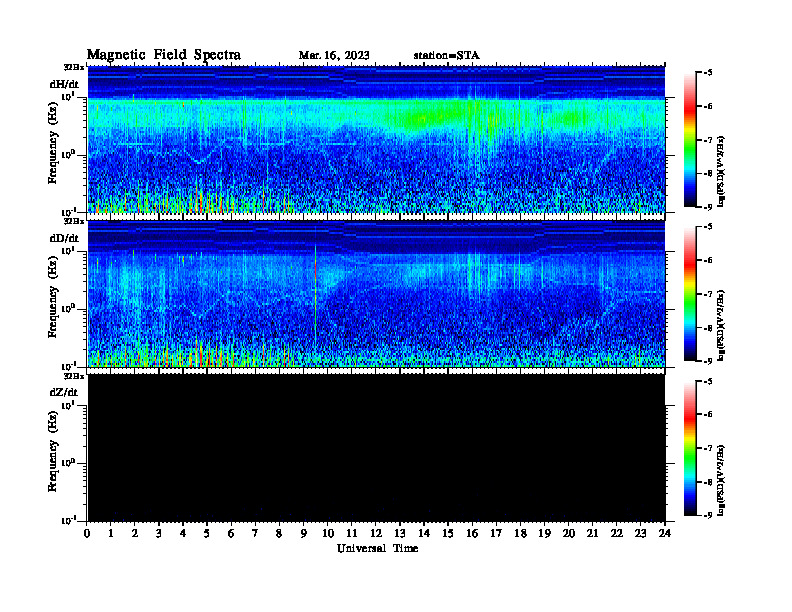The image size is (792, 612).
Task: Click hour tick label "22" on the time axis
Action: tap(617, 533)
